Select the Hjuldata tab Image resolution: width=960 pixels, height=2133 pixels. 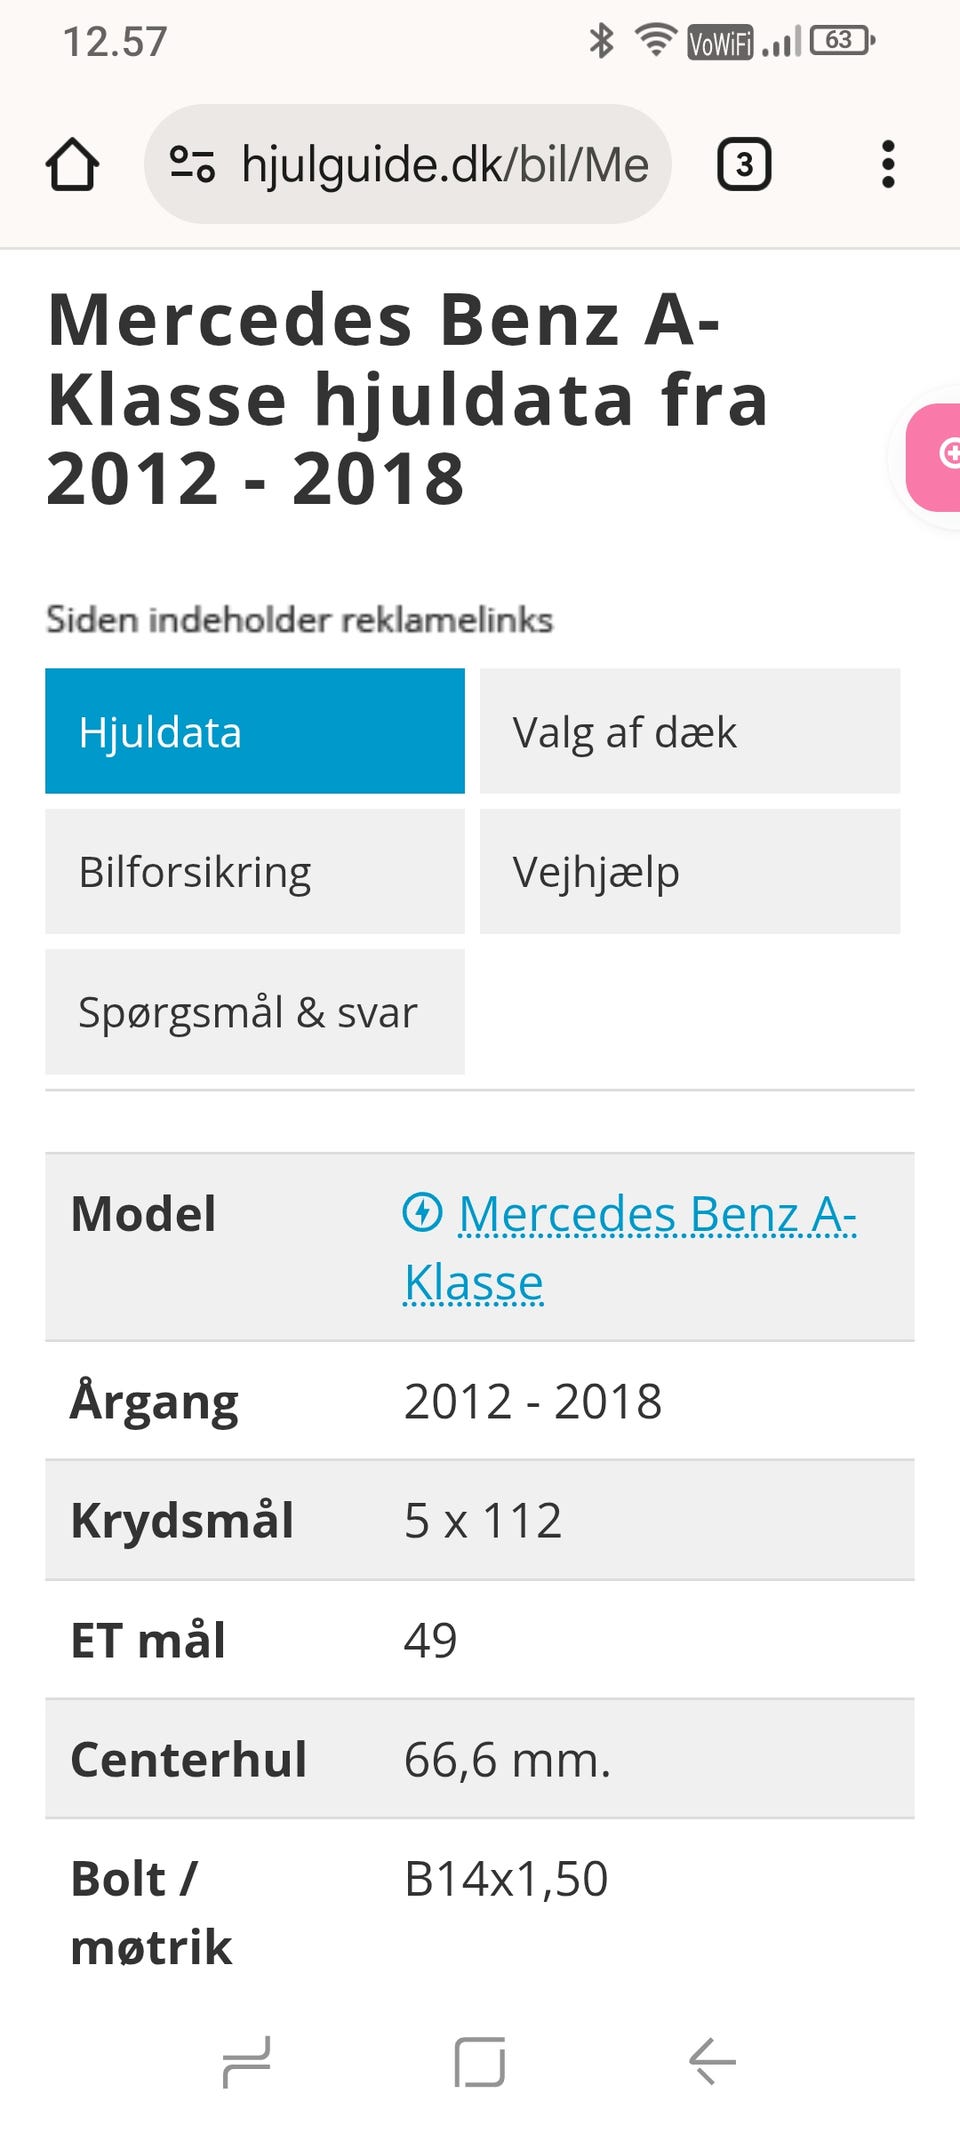[255, 732]
